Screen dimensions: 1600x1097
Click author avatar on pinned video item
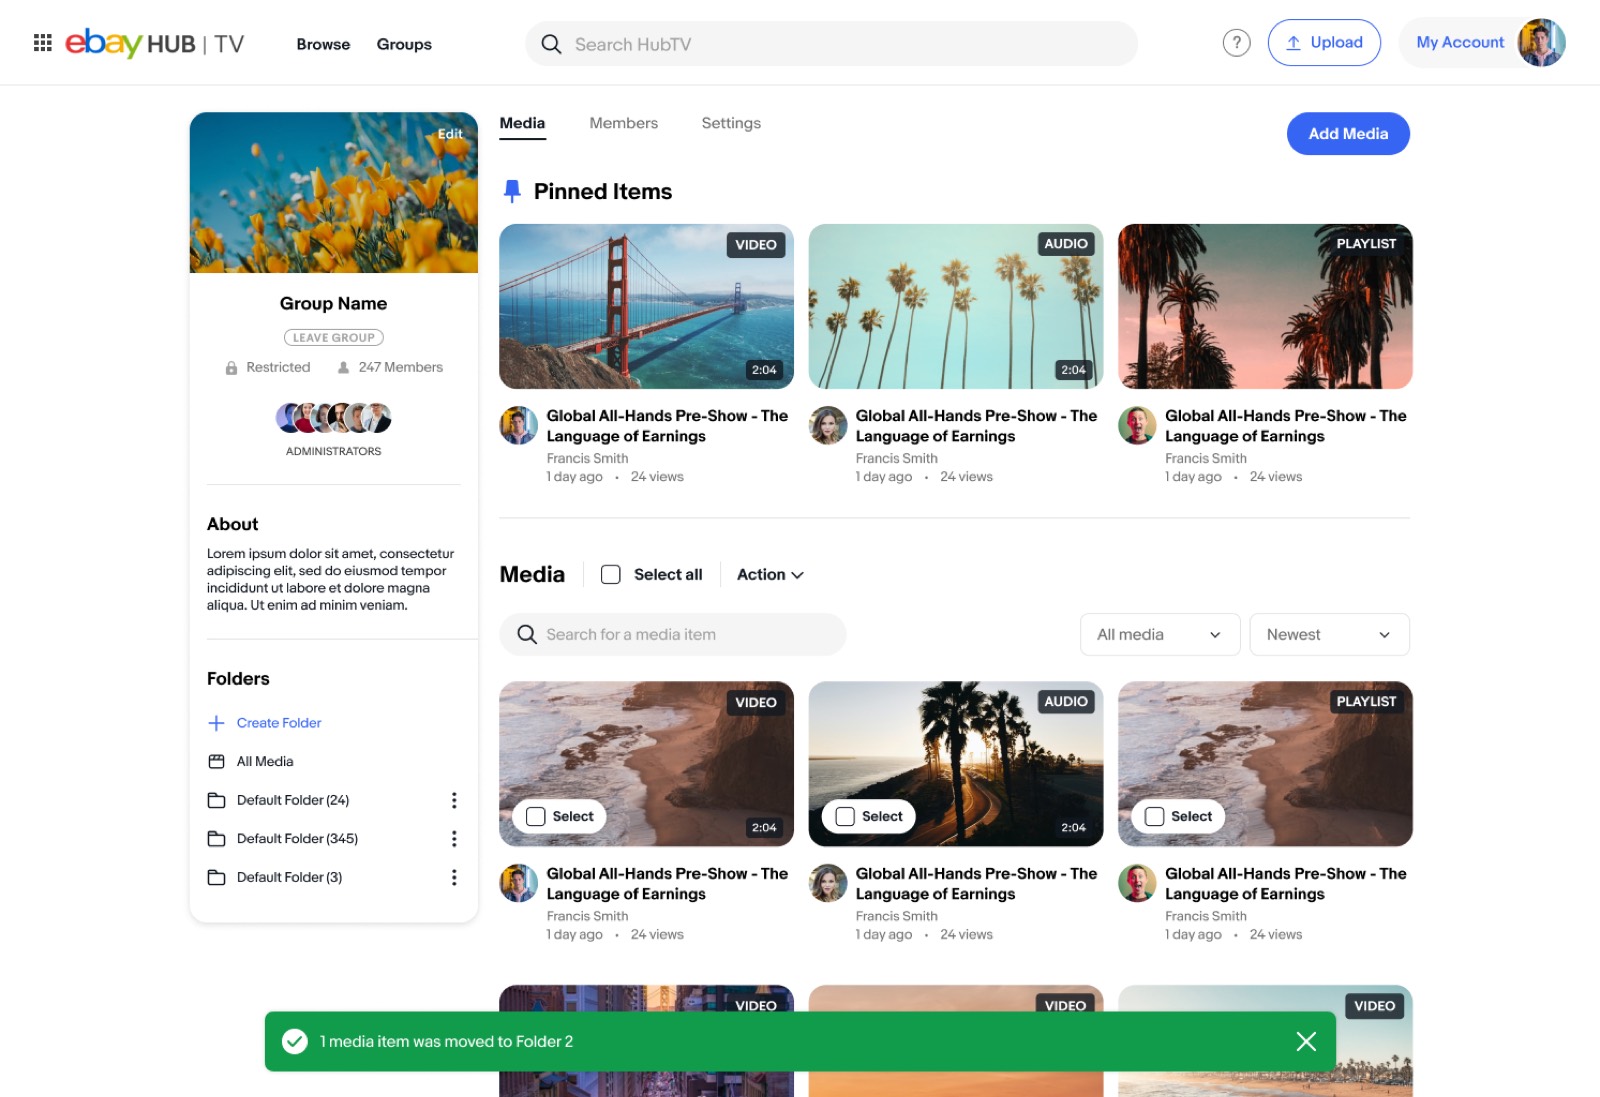[518, 425]
